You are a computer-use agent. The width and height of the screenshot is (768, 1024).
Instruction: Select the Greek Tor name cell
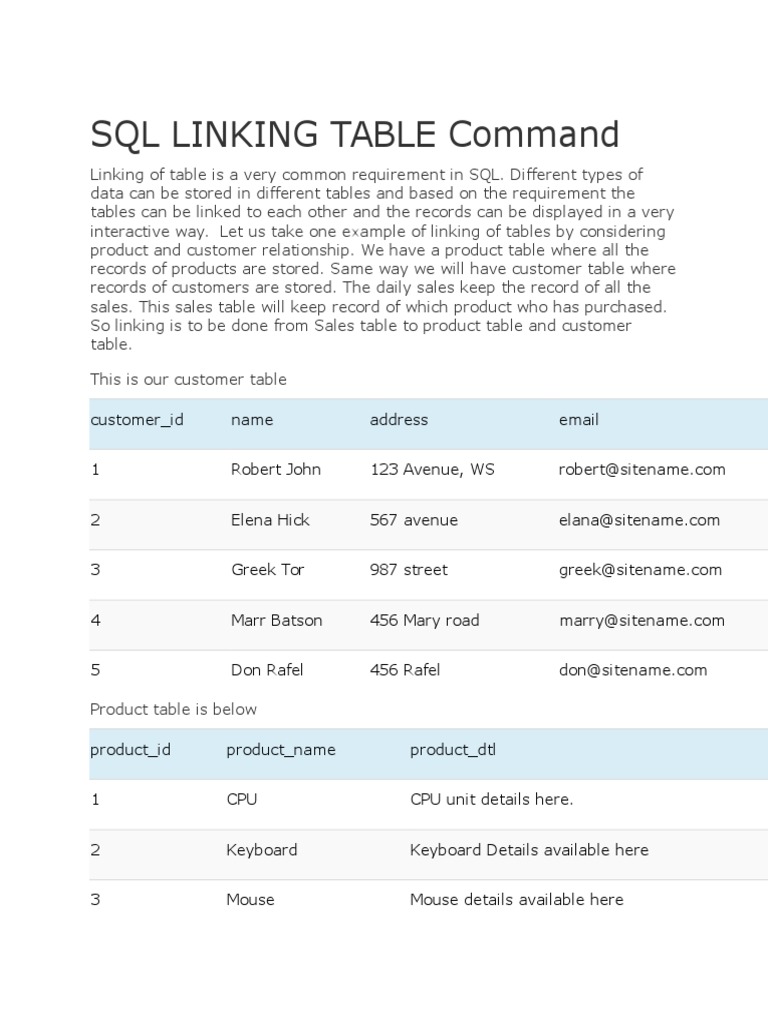(x=268, y=570)
